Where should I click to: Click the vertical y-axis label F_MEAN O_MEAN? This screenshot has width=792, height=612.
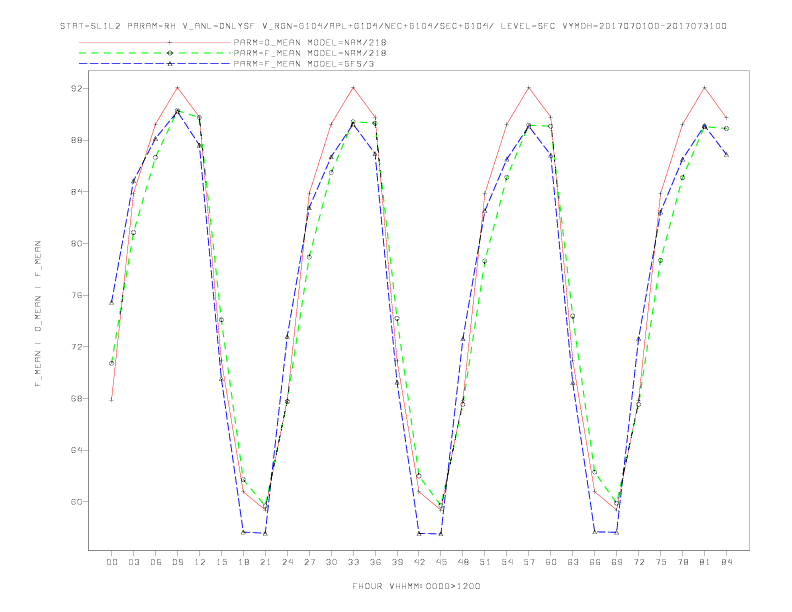click(38, 314)
